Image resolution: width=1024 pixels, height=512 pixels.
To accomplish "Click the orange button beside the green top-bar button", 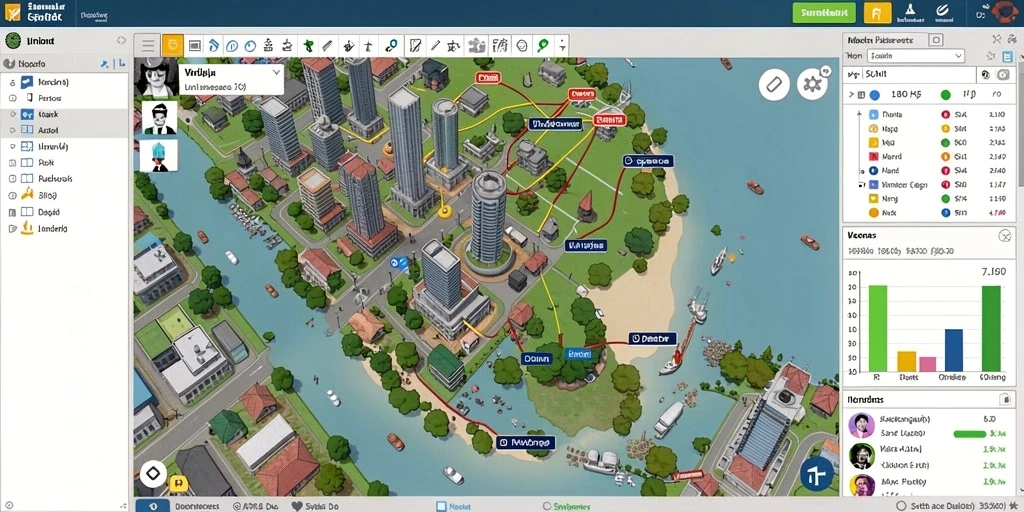I will point(877,12).
